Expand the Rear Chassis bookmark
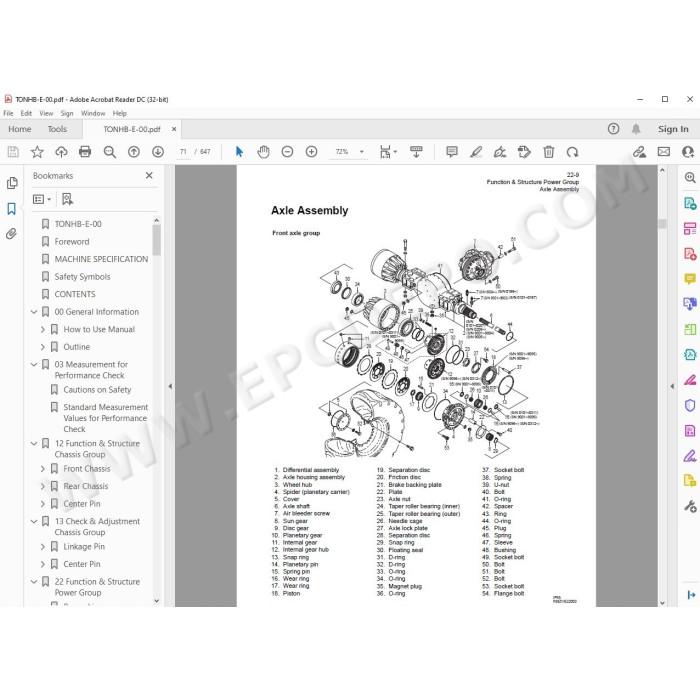This screenshot has width=700, height=700. point(43,486)
